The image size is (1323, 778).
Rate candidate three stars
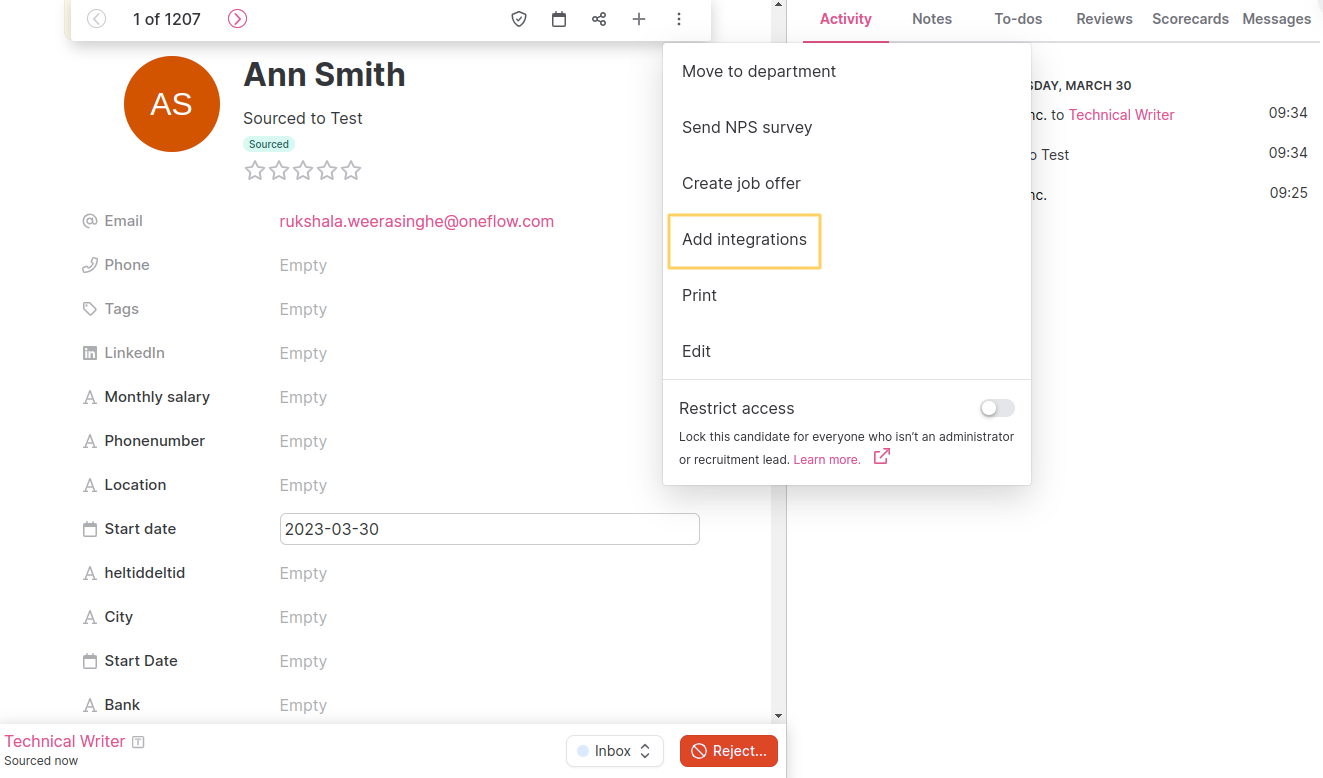tap(303, 171)
